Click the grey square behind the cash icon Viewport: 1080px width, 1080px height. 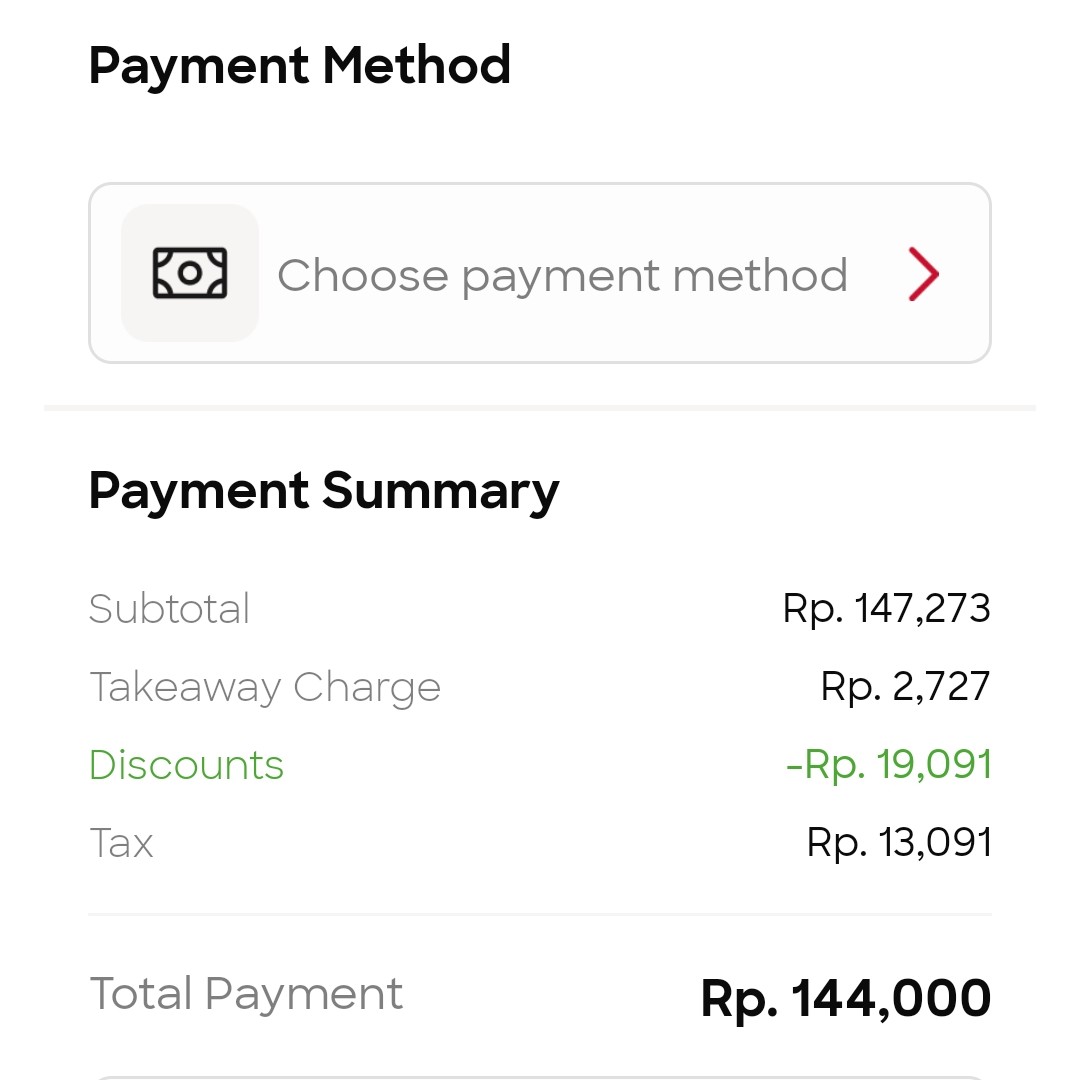click(190, 273)
